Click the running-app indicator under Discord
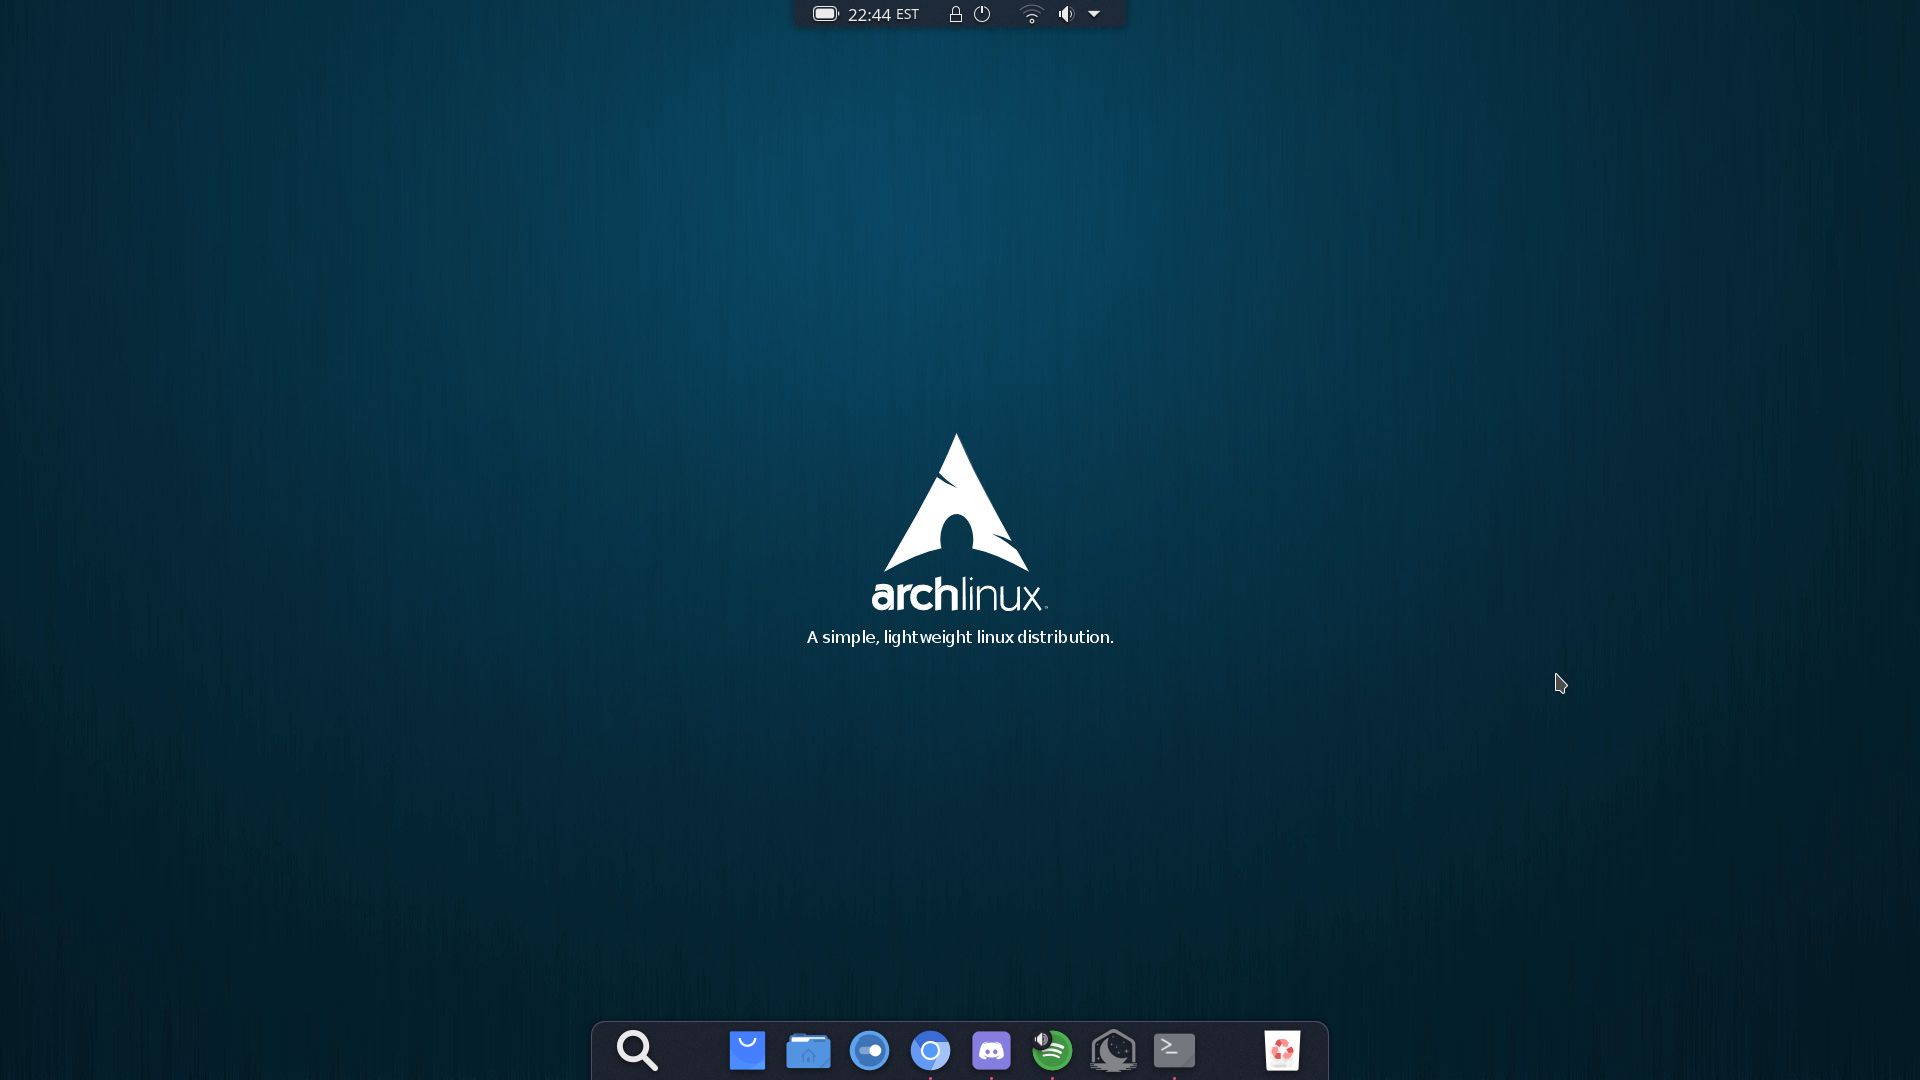This screenshot has height=1080, width=1920. pos(991,1077)
